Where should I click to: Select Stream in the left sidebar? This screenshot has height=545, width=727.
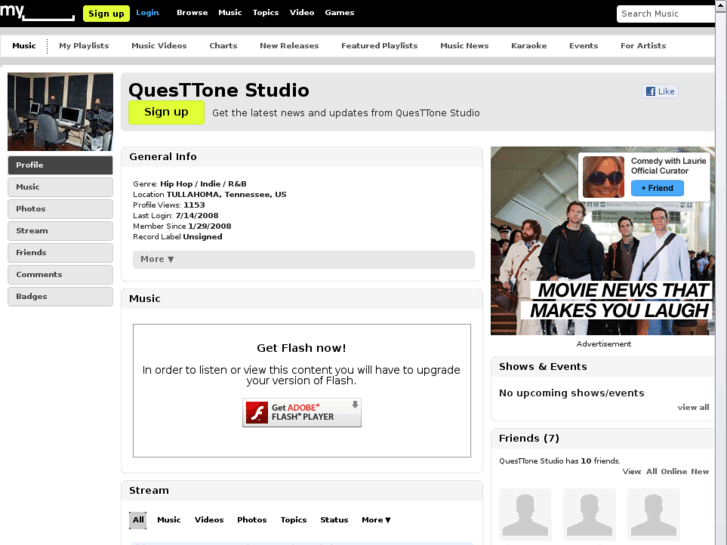point(60,231)
